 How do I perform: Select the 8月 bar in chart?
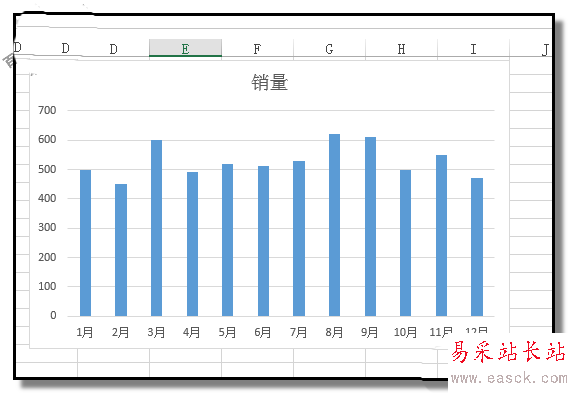pyautogui.click(x=334, y=225)
